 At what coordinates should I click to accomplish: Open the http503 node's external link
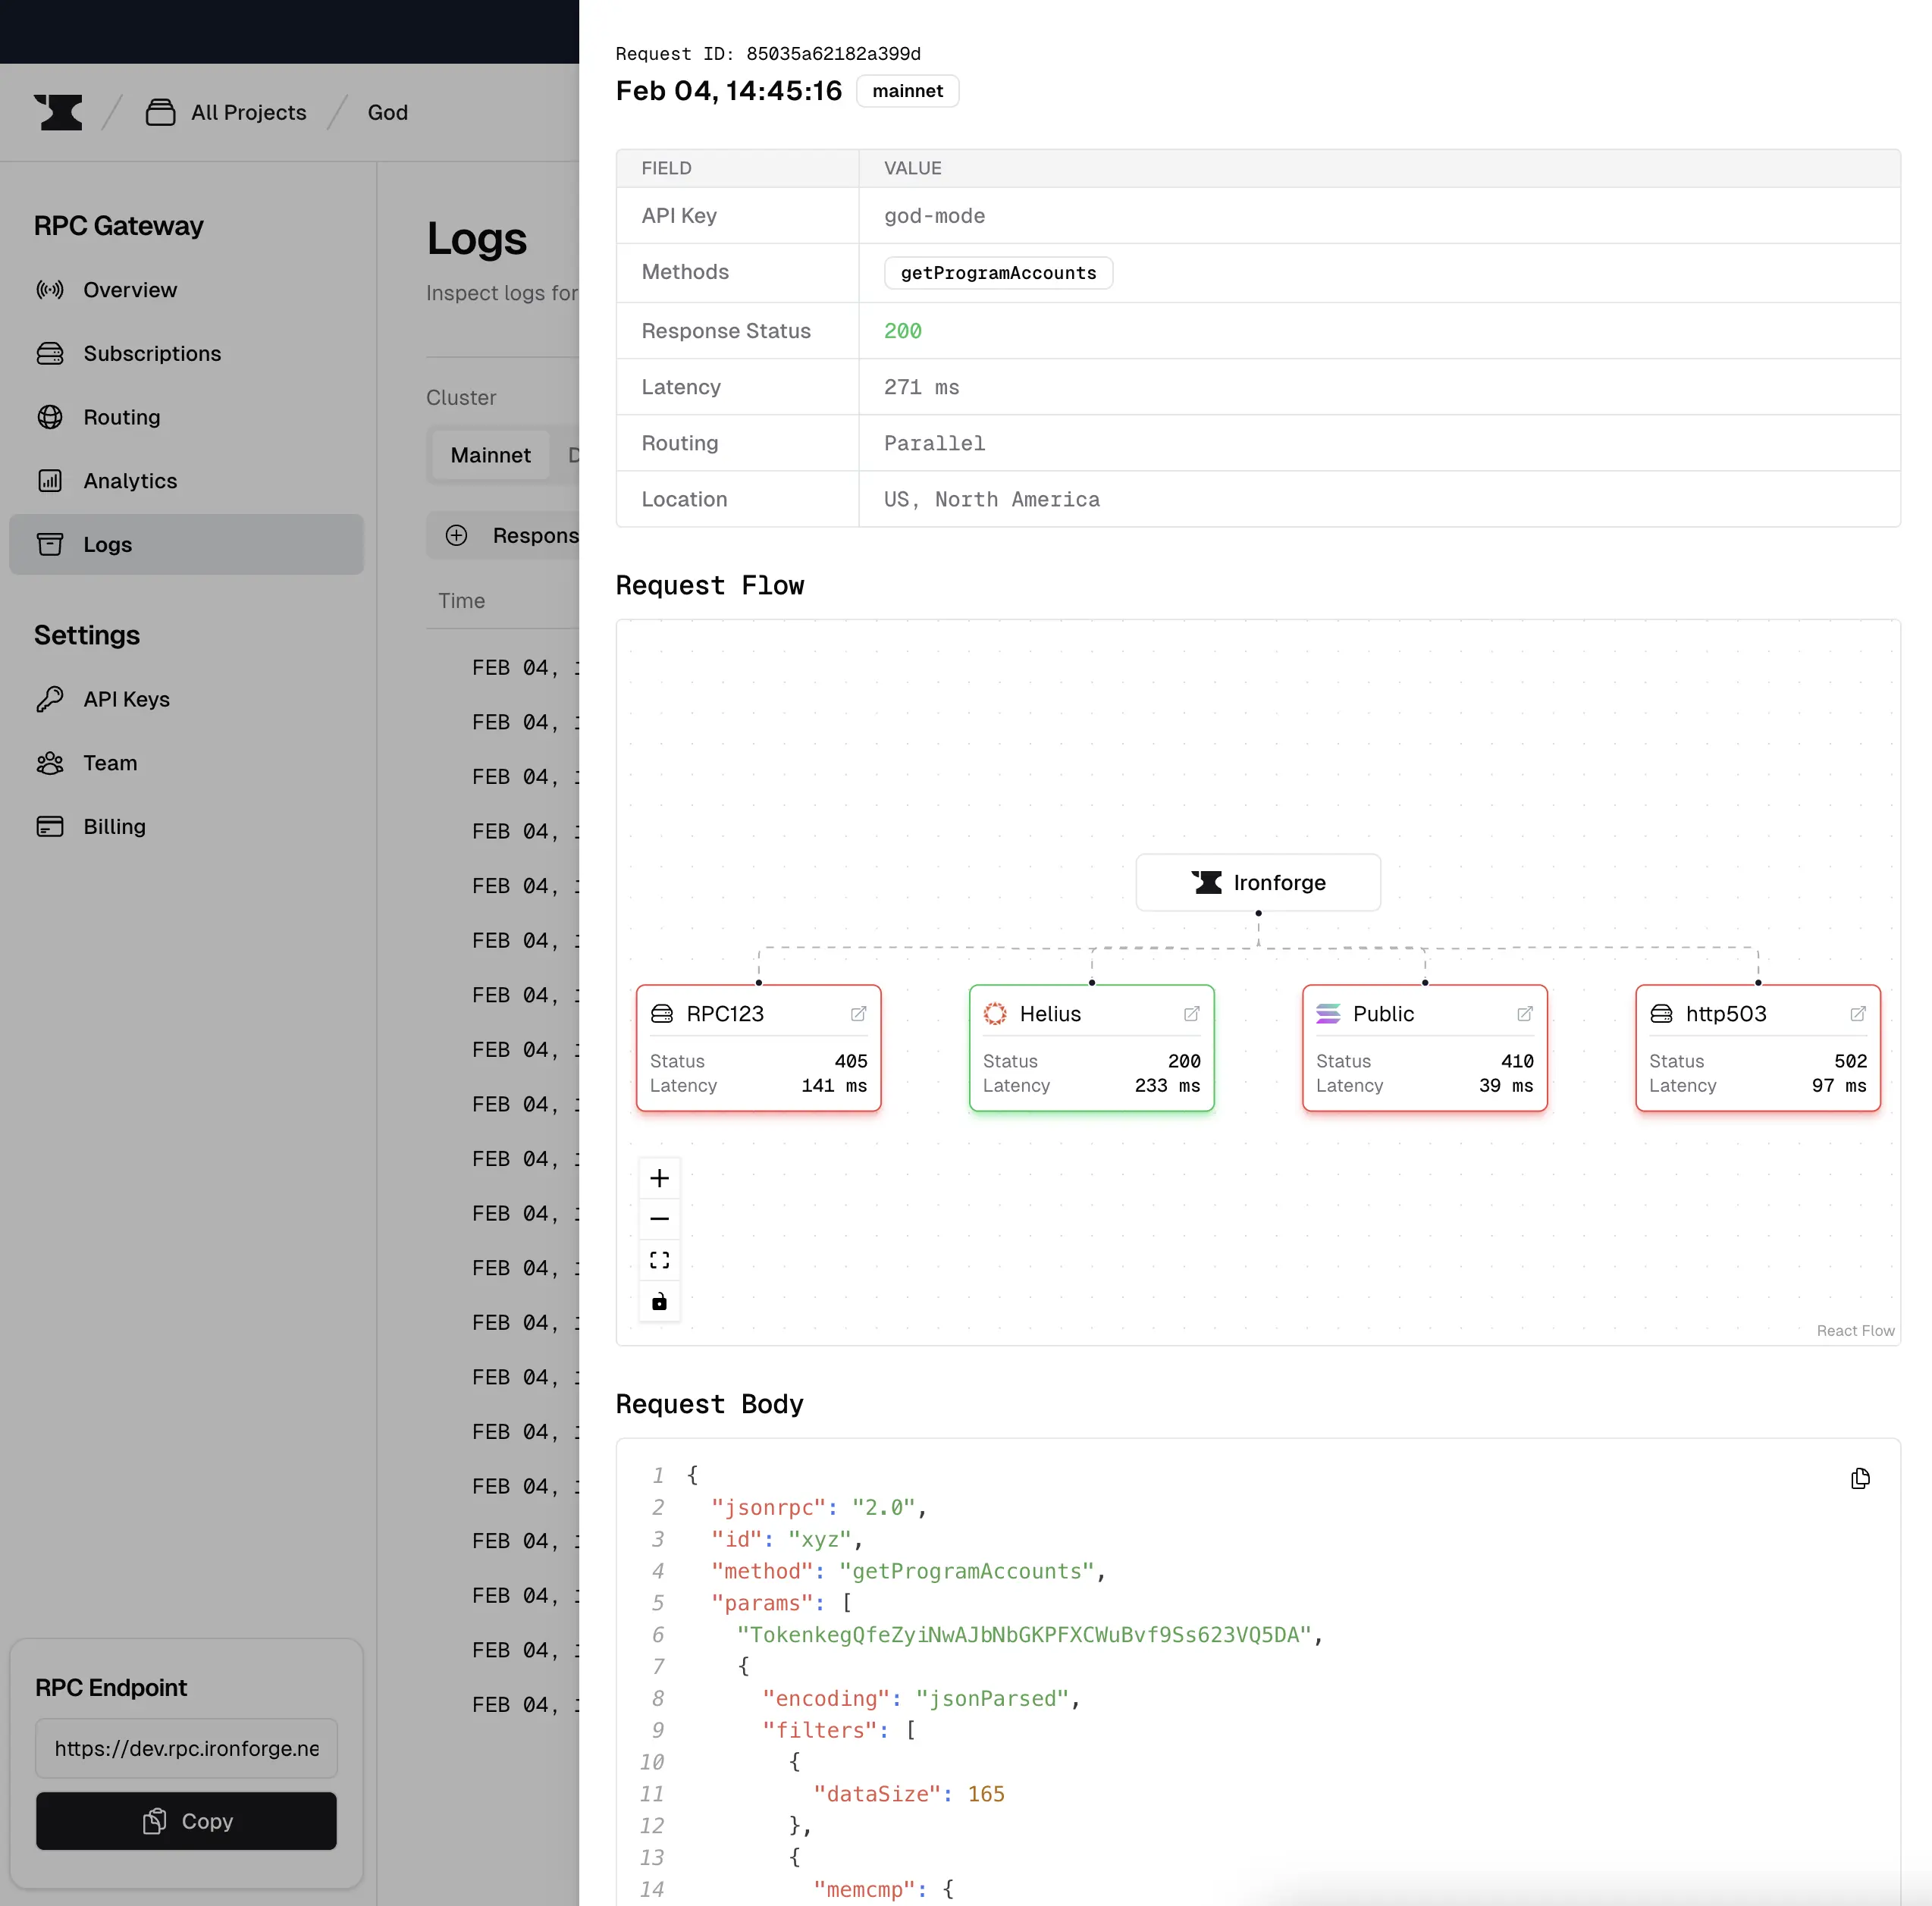[1857, 1013]
